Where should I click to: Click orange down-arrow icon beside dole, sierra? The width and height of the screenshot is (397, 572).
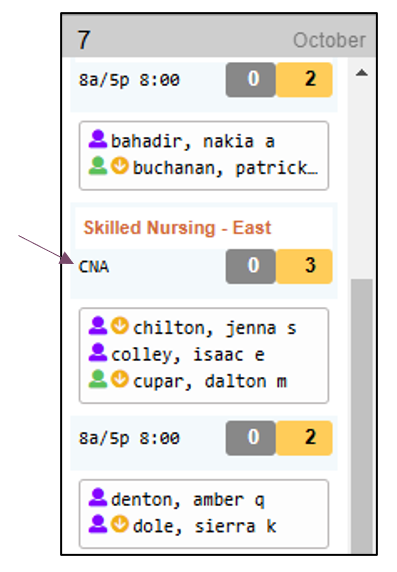[120, 524]
